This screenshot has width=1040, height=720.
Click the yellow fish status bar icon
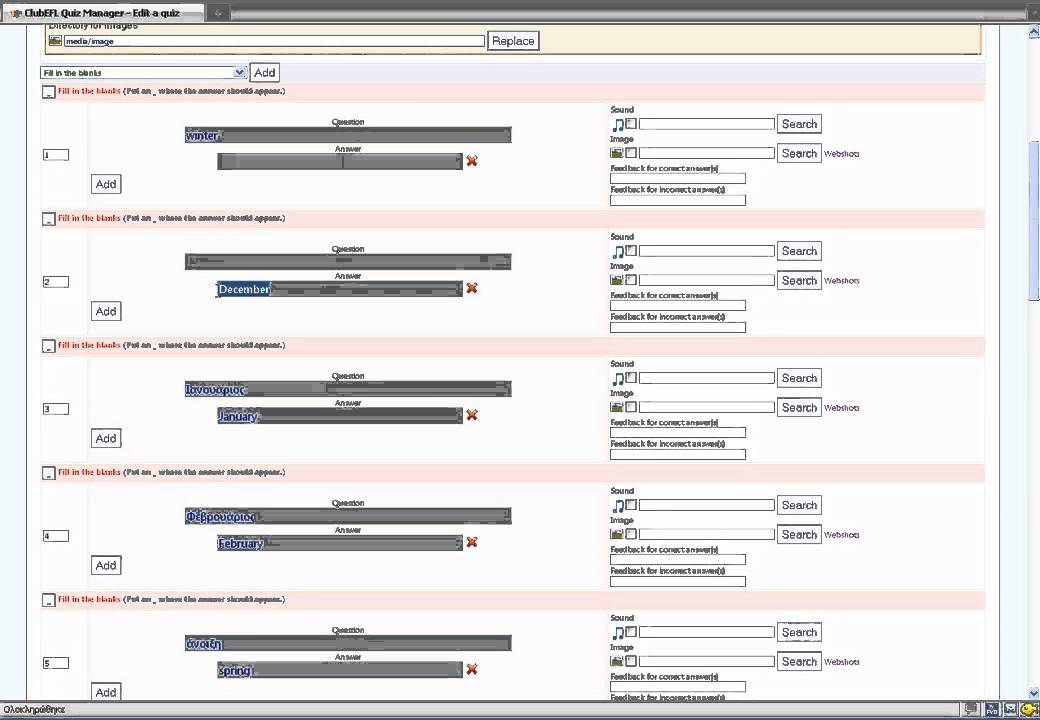click(x=1029, y=709)
